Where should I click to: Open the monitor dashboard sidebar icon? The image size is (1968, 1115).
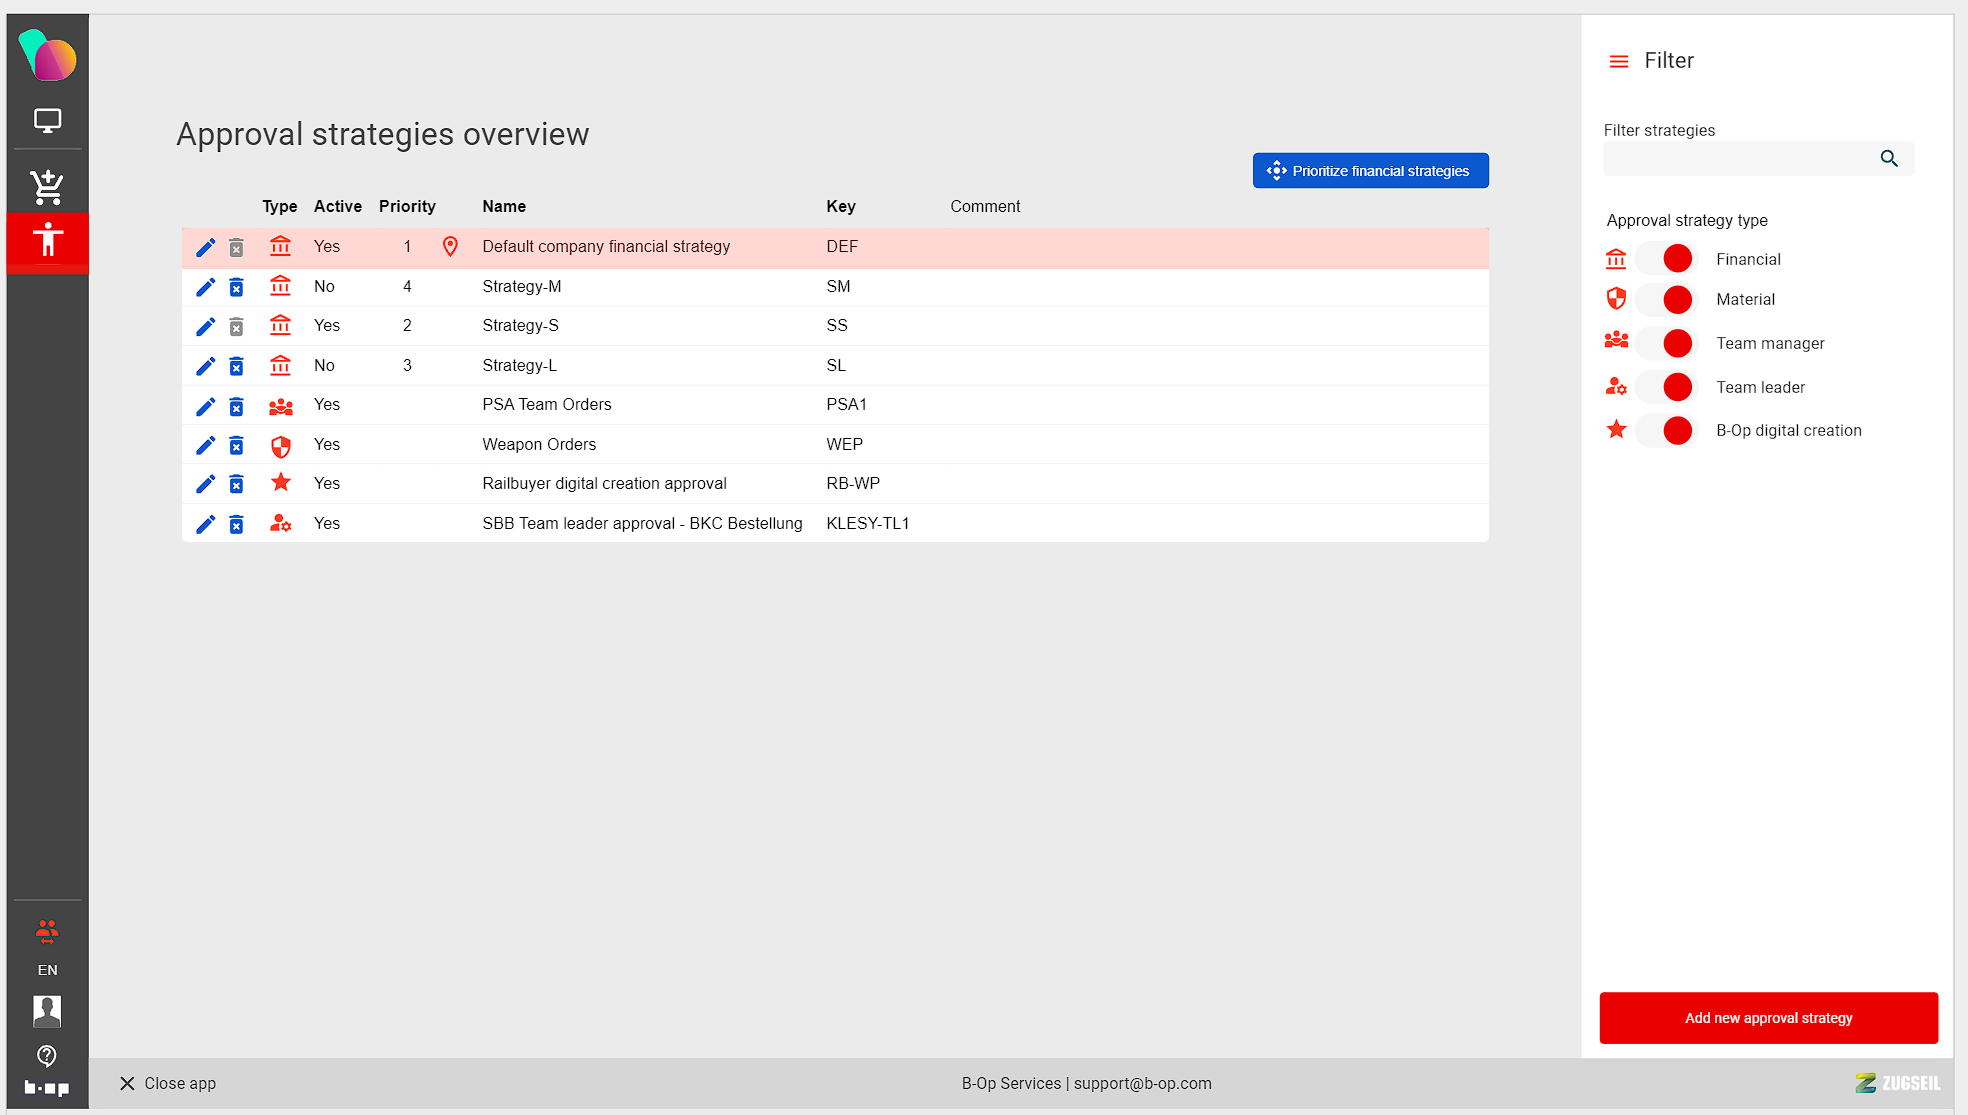47,121
